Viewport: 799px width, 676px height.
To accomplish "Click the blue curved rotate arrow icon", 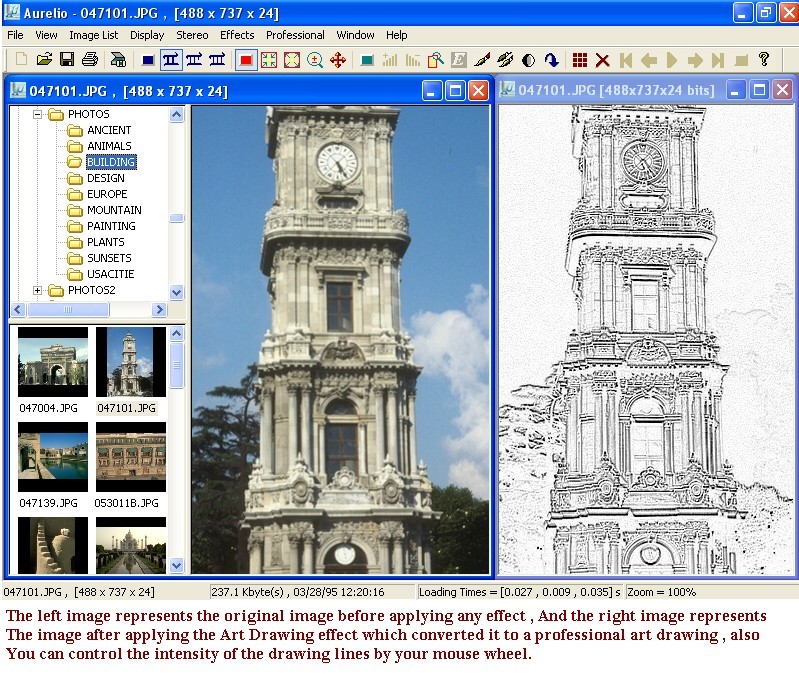I will click(551, 60).
